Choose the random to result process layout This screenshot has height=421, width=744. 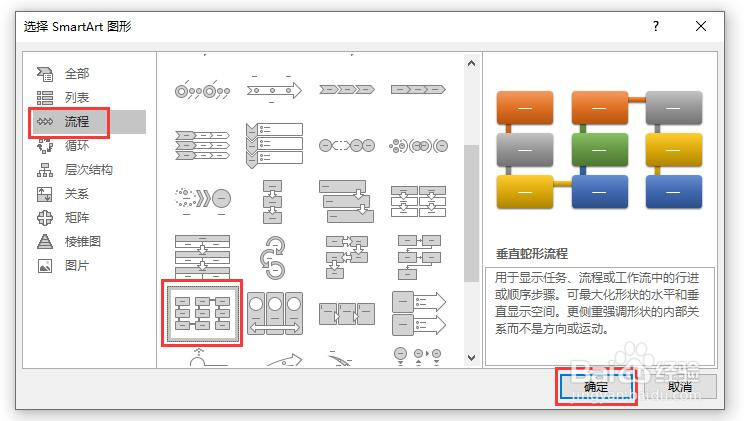[x=203, y=199]
